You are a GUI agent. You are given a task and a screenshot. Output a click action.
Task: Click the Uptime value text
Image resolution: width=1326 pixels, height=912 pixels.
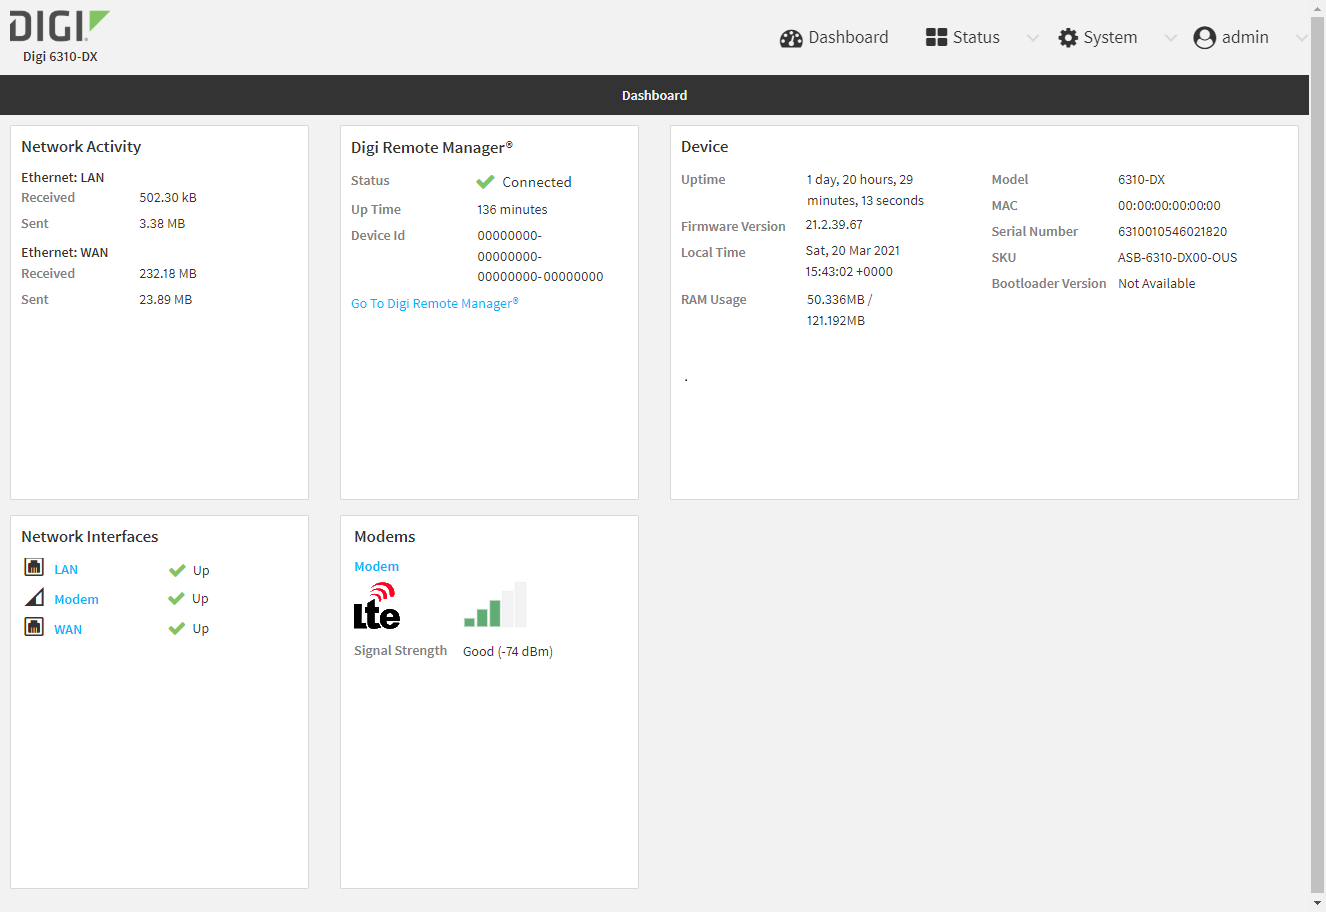coord(866,190)
